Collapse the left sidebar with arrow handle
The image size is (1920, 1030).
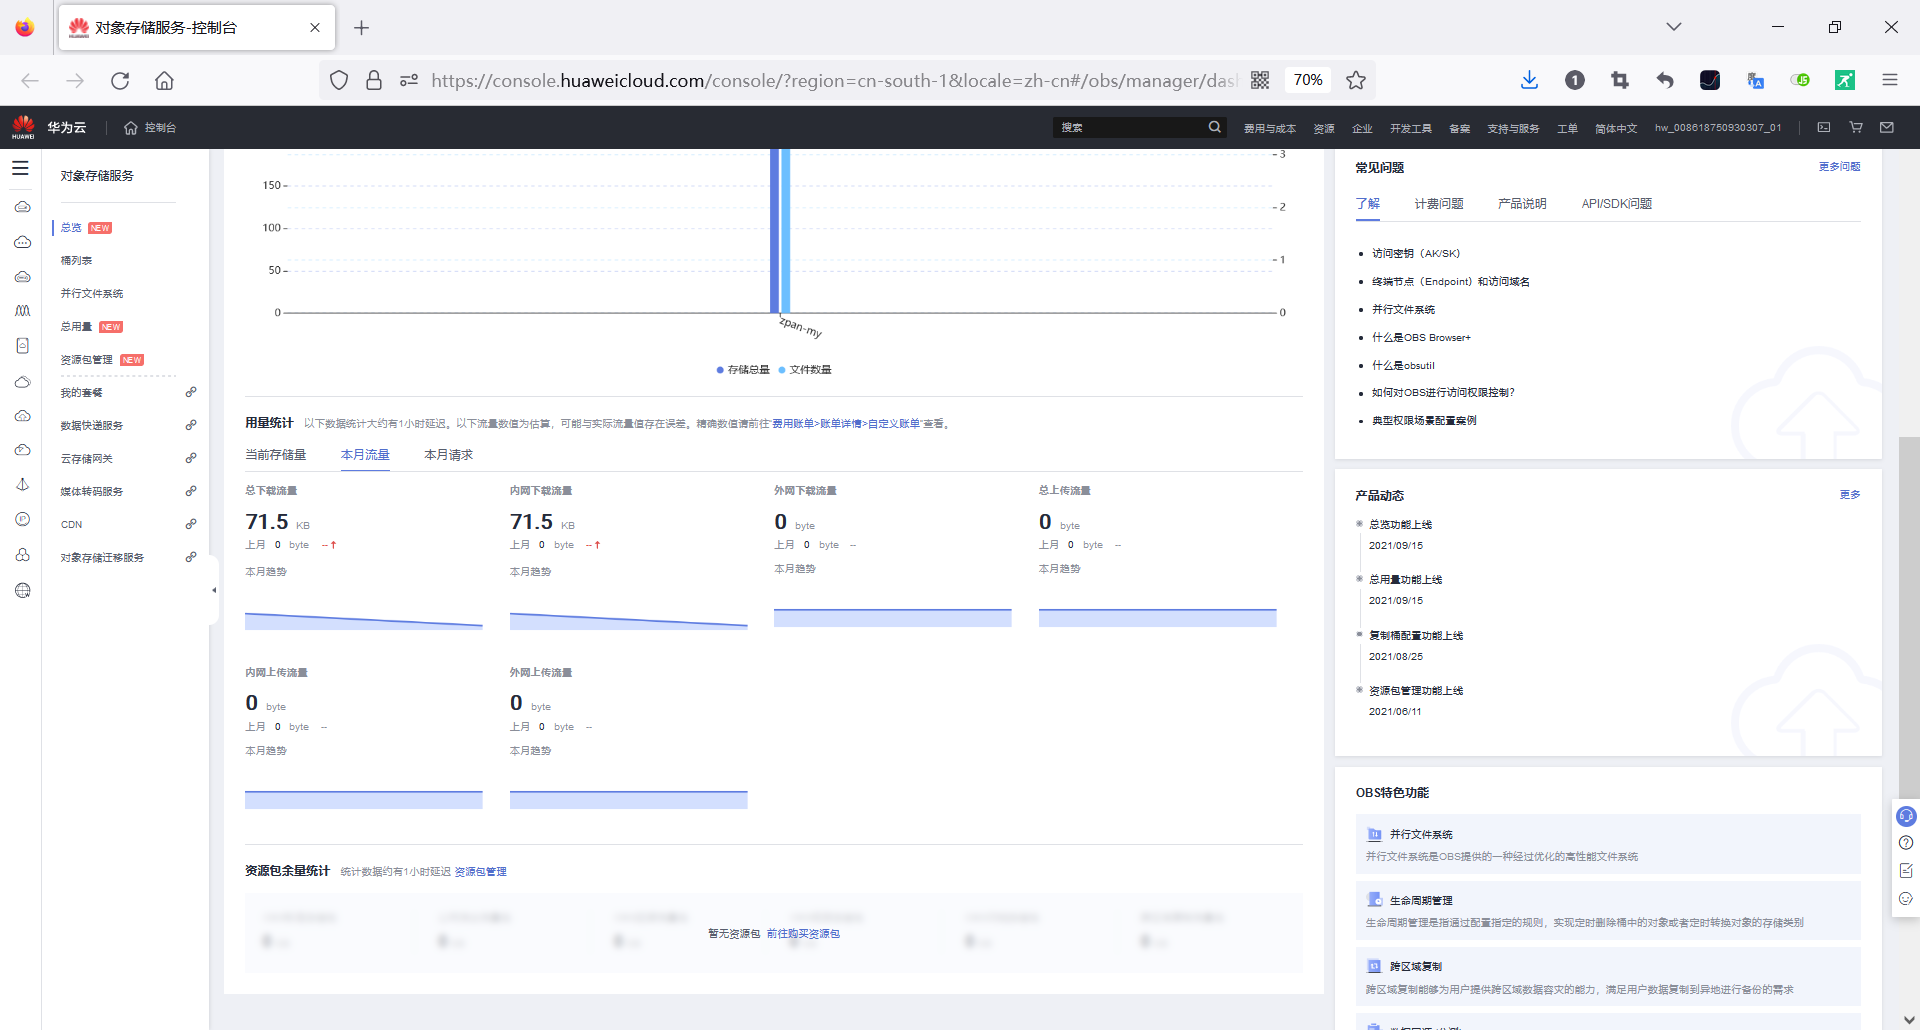click(214, 590)
